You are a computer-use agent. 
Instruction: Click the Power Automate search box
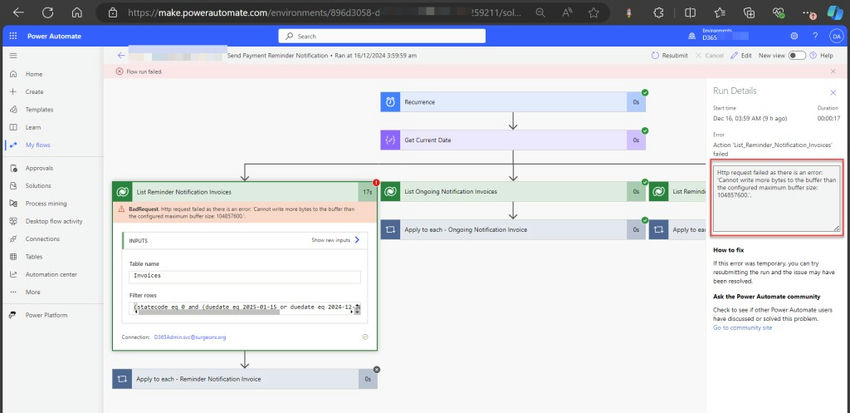[382, 36]
